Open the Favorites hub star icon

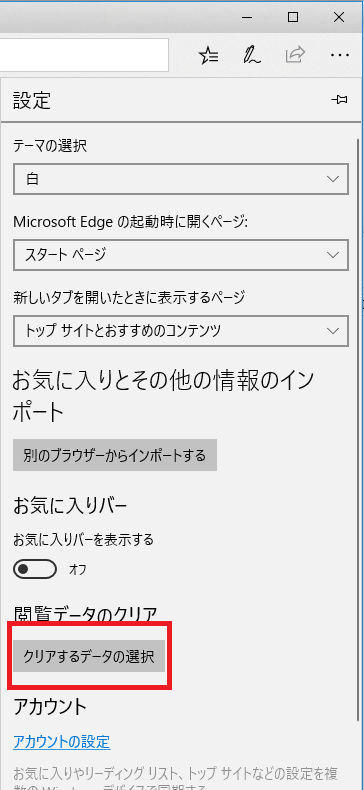tap(208, 55)
